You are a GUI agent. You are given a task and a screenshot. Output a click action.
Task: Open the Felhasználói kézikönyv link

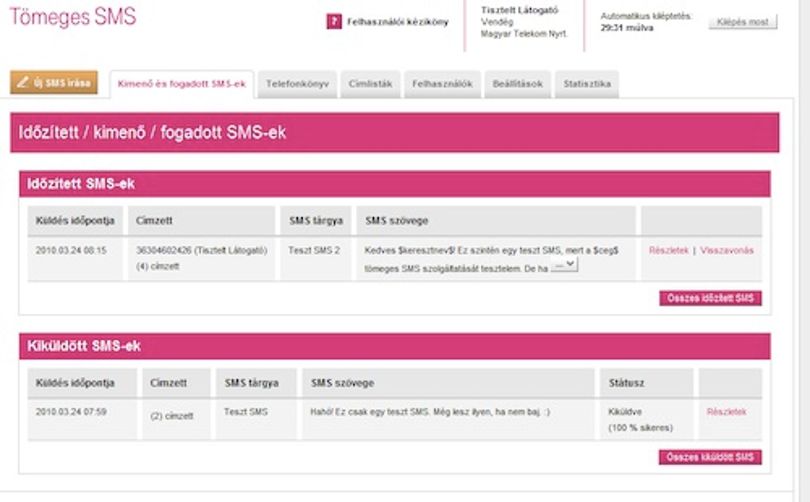(397, 22)
